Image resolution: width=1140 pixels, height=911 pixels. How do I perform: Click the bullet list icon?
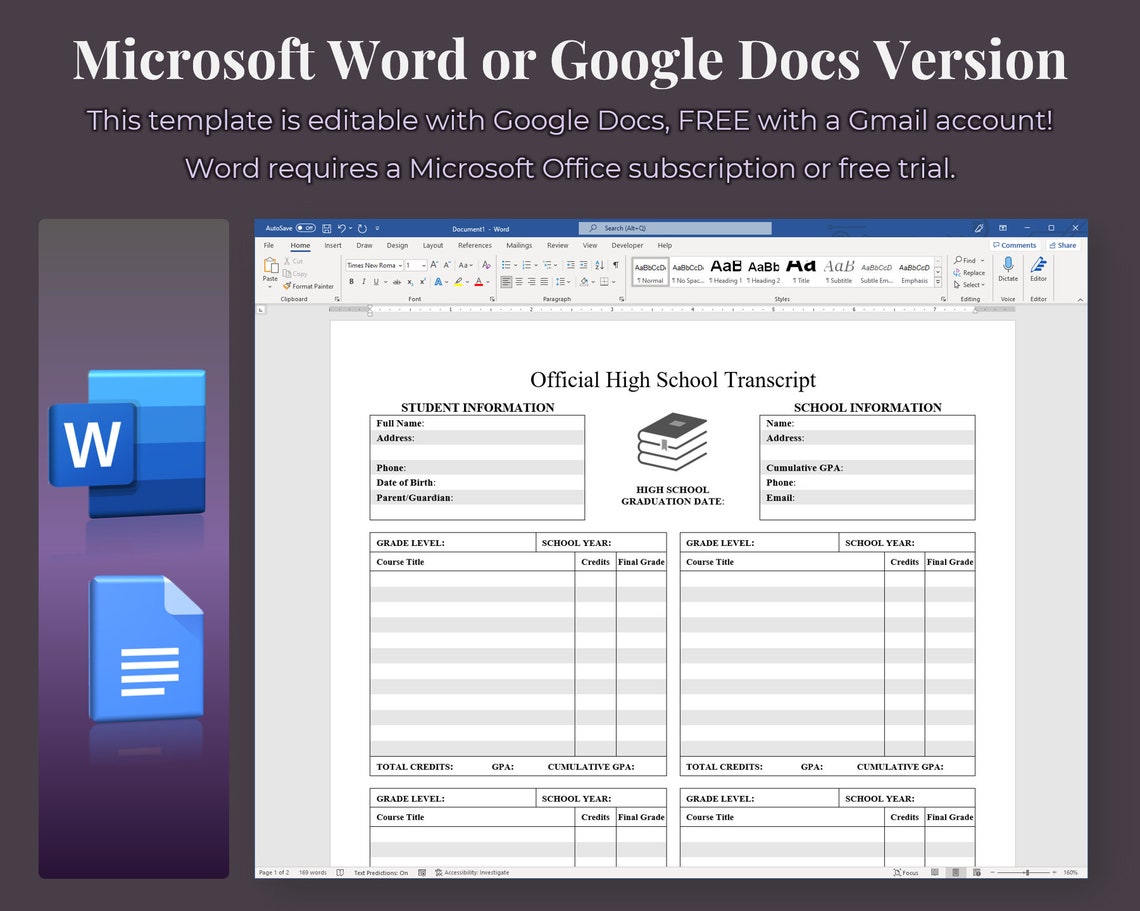click(506, 265)
